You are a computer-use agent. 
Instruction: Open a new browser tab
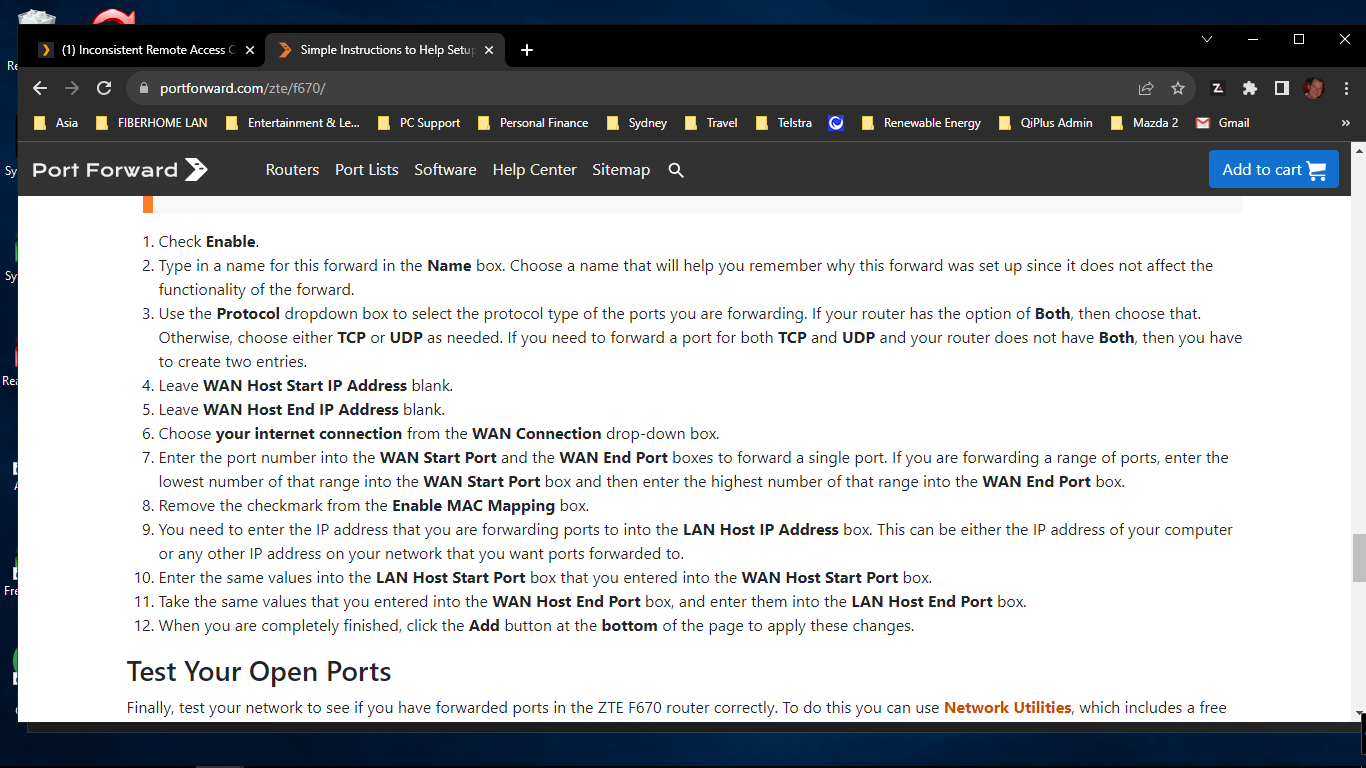coord(527,50)
